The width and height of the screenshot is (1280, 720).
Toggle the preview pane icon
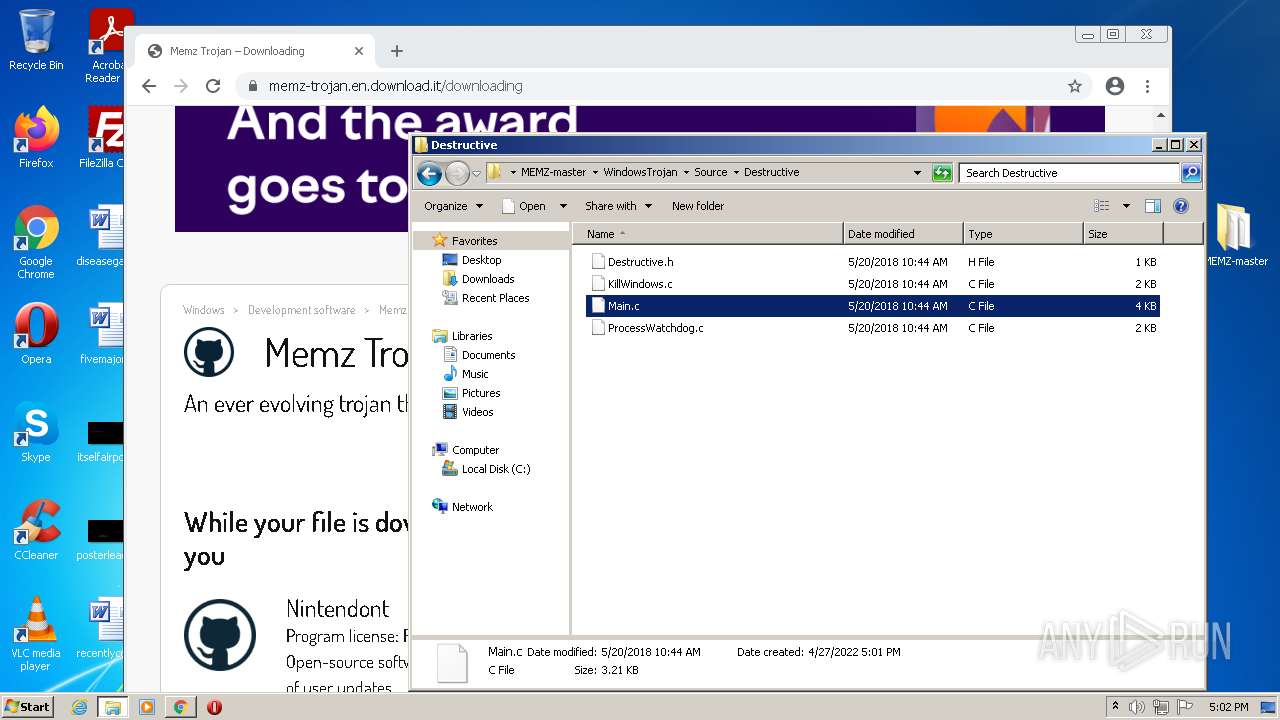tap(1152, 206)
